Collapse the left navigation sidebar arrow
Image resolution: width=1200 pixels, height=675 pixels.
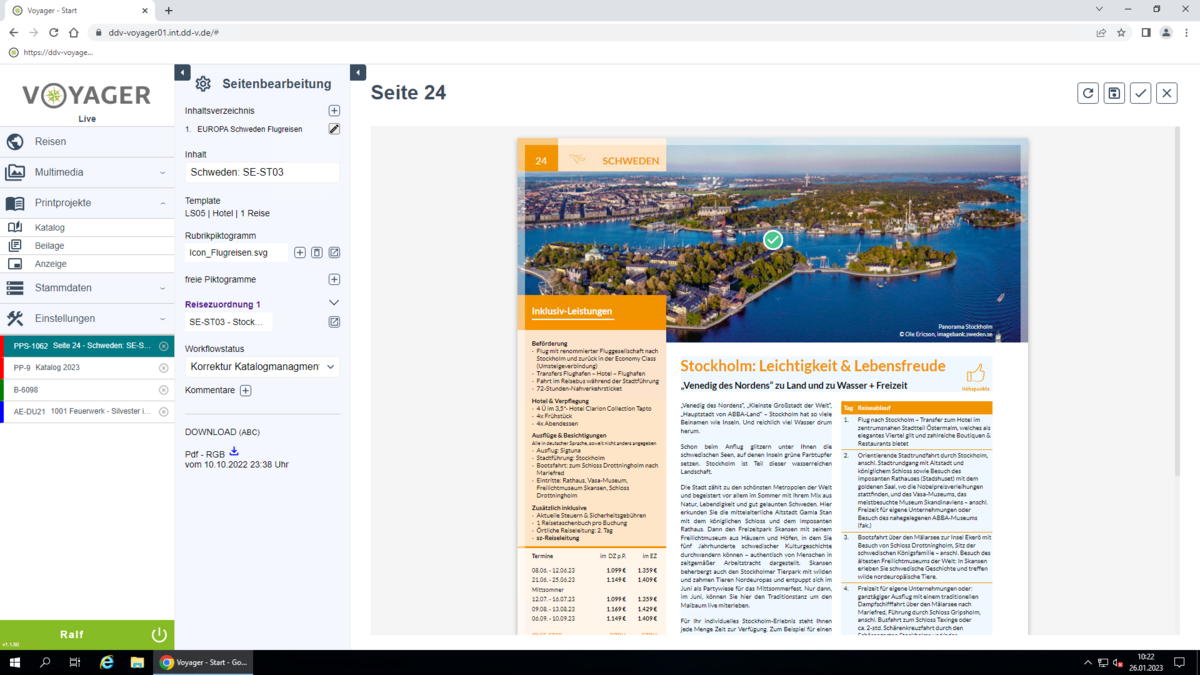click(182, 73)
